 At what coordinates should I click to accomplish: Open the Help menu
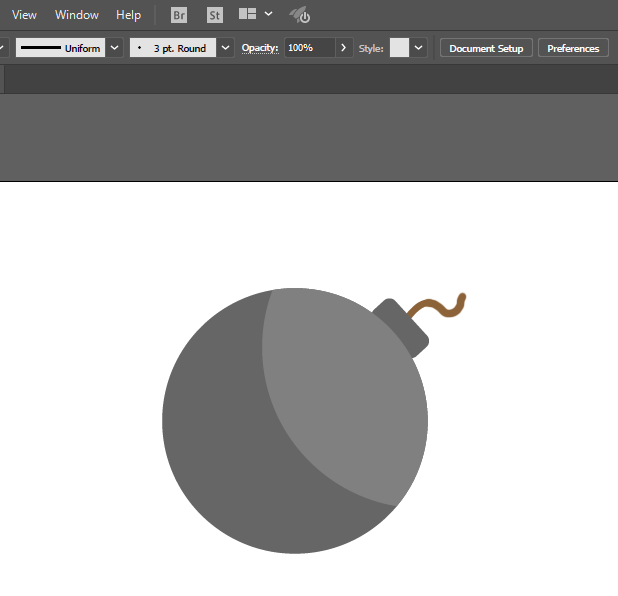pos(128,15)
